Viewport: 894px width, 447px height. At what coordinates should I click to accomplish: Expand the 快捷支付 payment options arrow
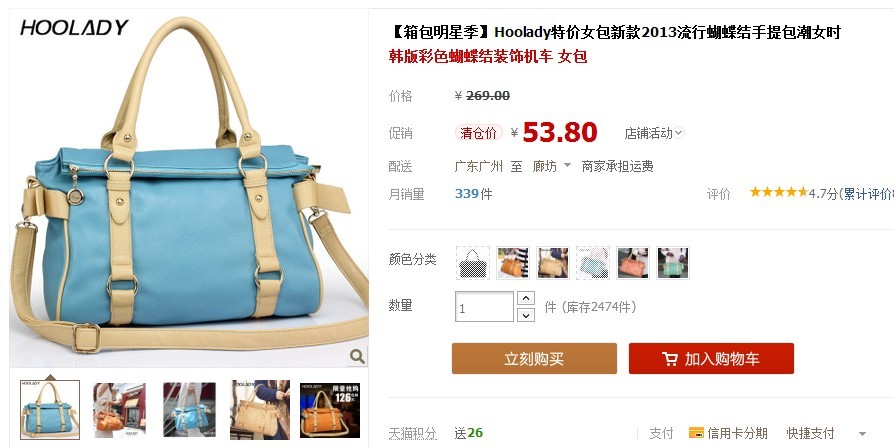(x=862, y=434)
